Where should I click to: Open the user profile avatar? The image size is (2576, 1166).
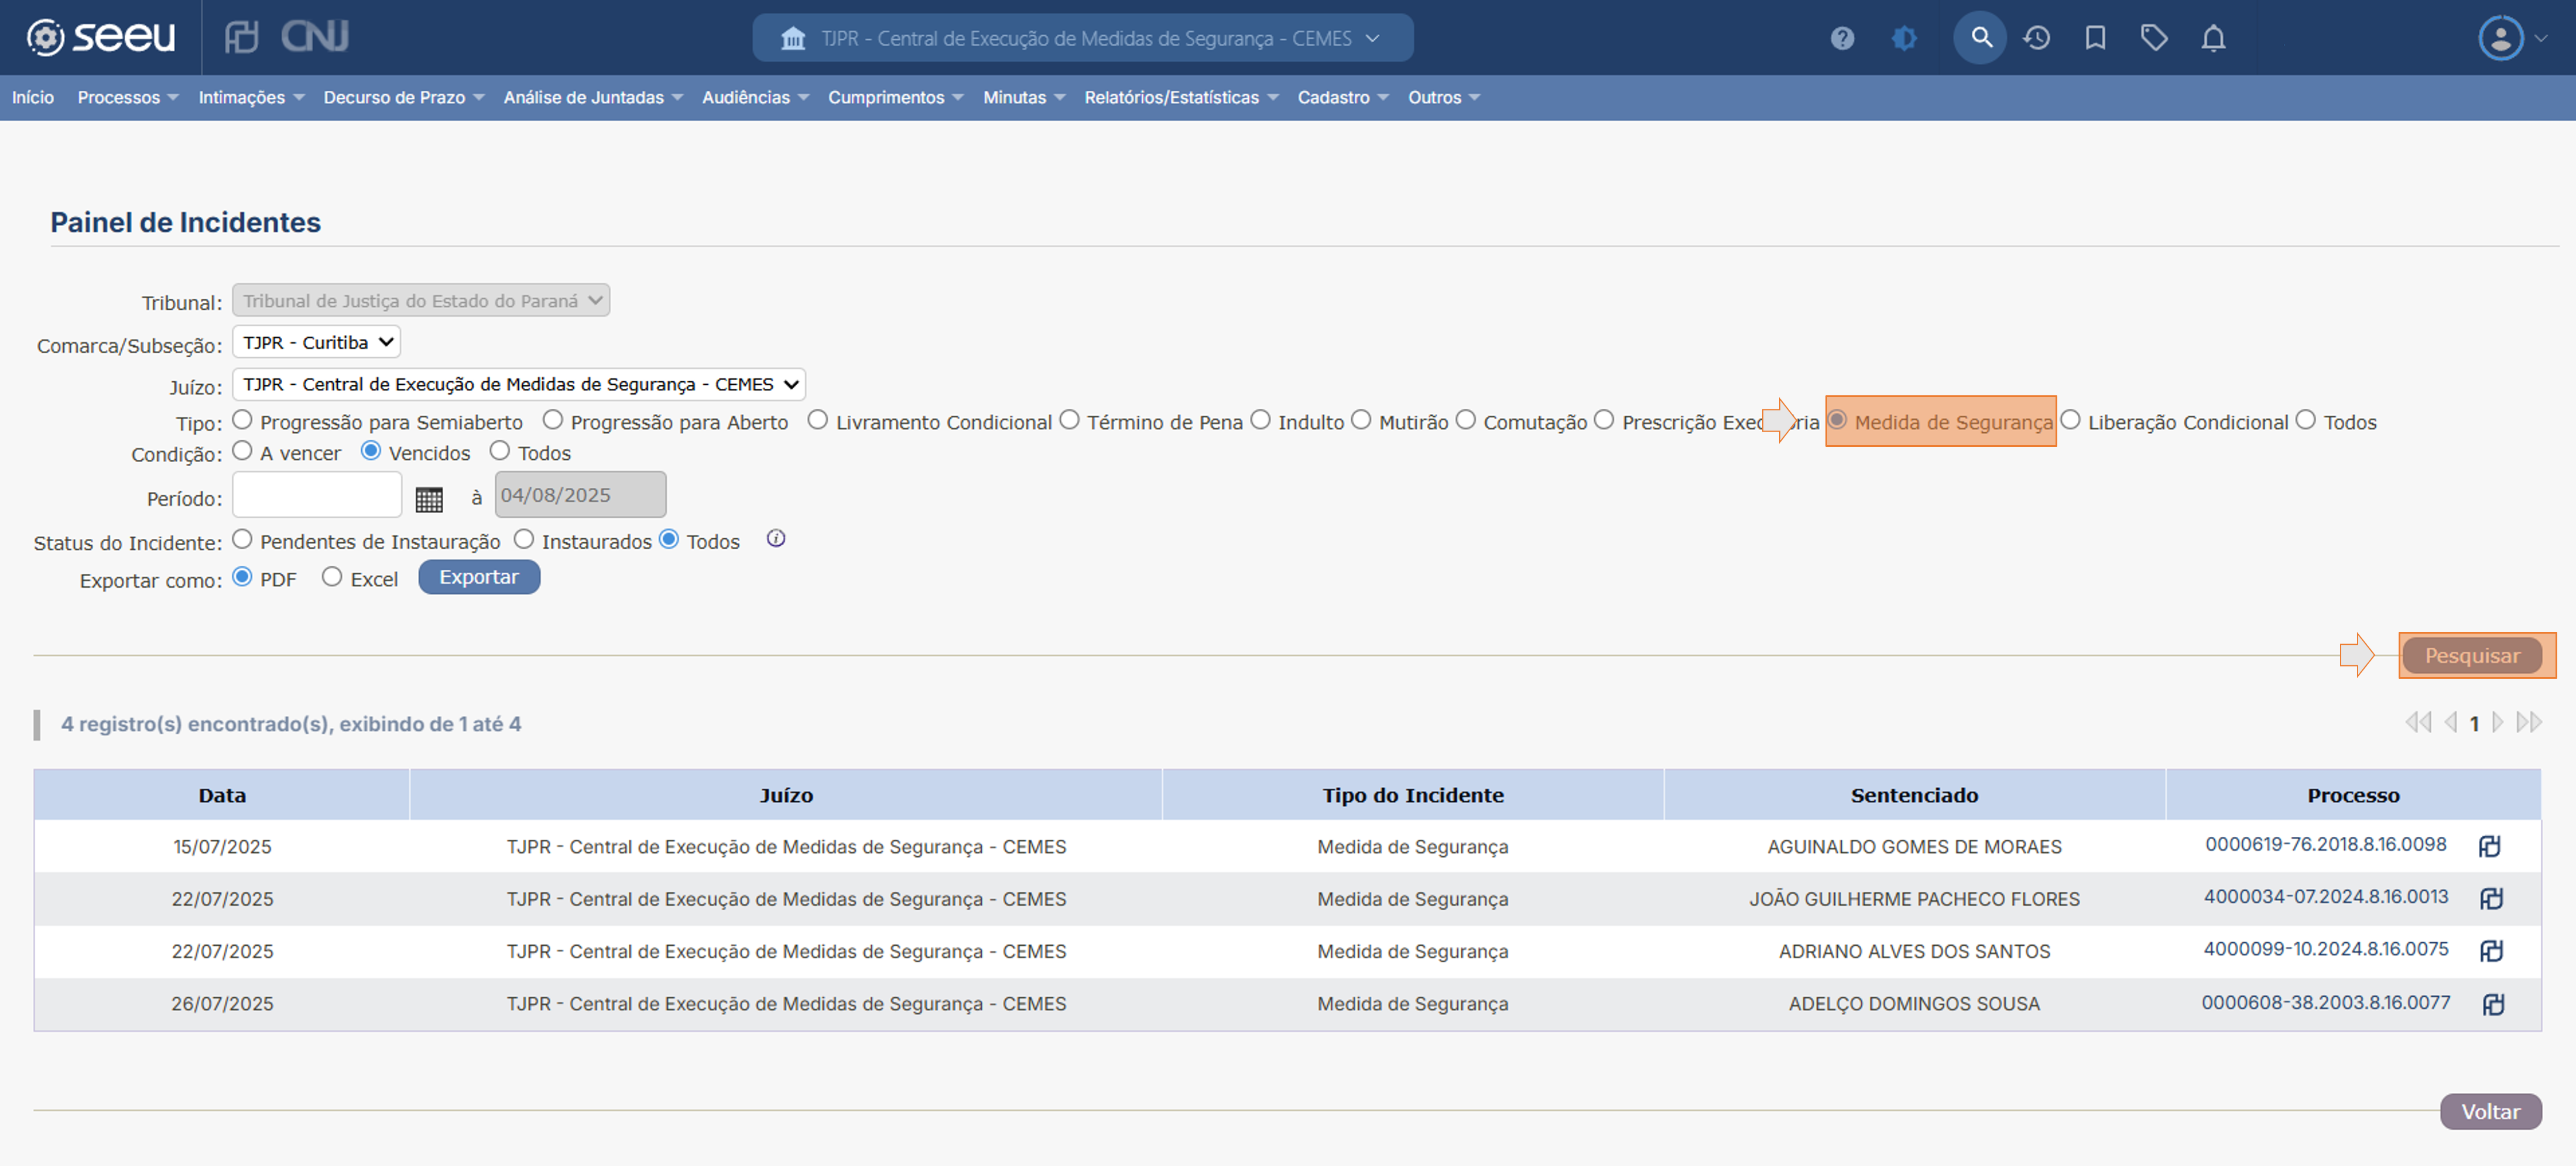point(2500,38)
